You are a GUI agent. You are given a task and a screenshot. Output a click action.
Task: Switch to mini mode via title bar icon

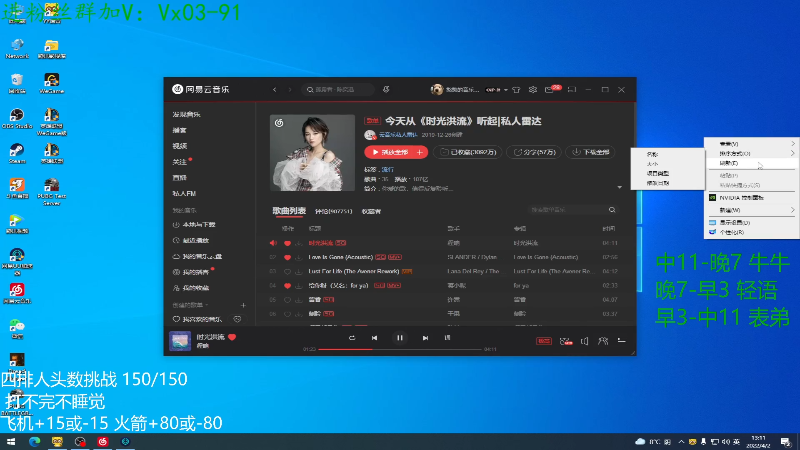coord(572,89)
